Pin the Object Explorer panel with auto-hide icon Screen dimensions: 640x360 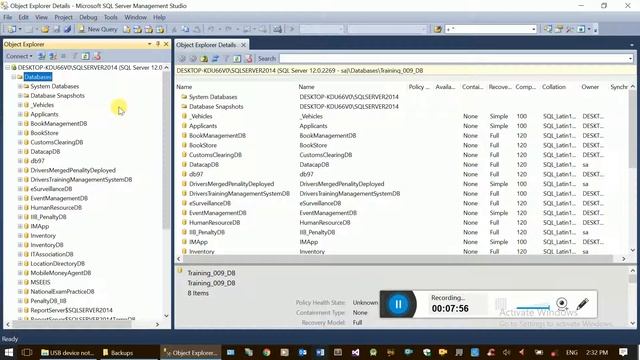(x=158, y=44)
